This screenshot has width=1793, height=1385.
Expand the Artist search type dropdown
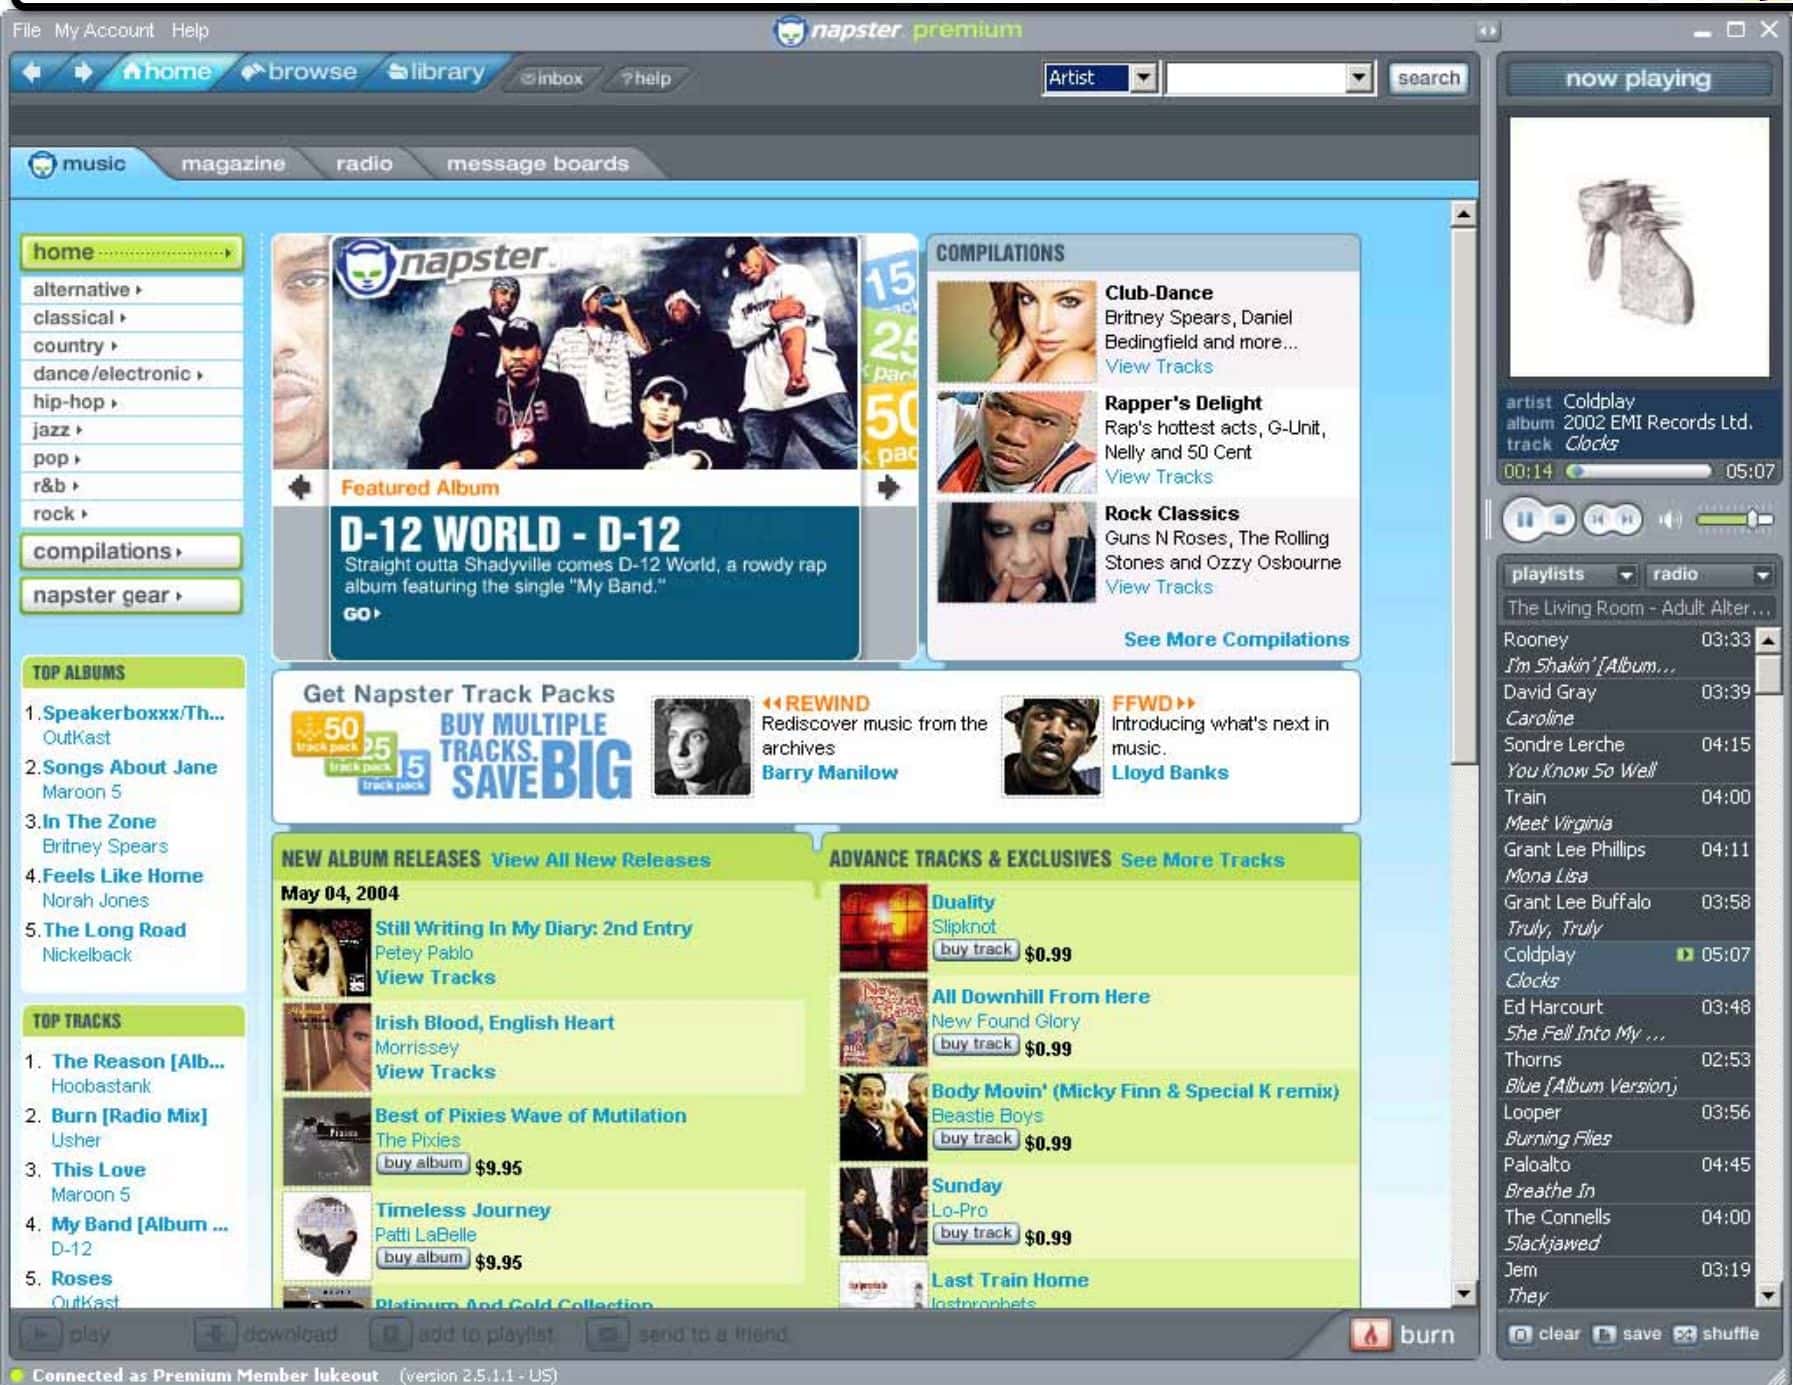1143,77
